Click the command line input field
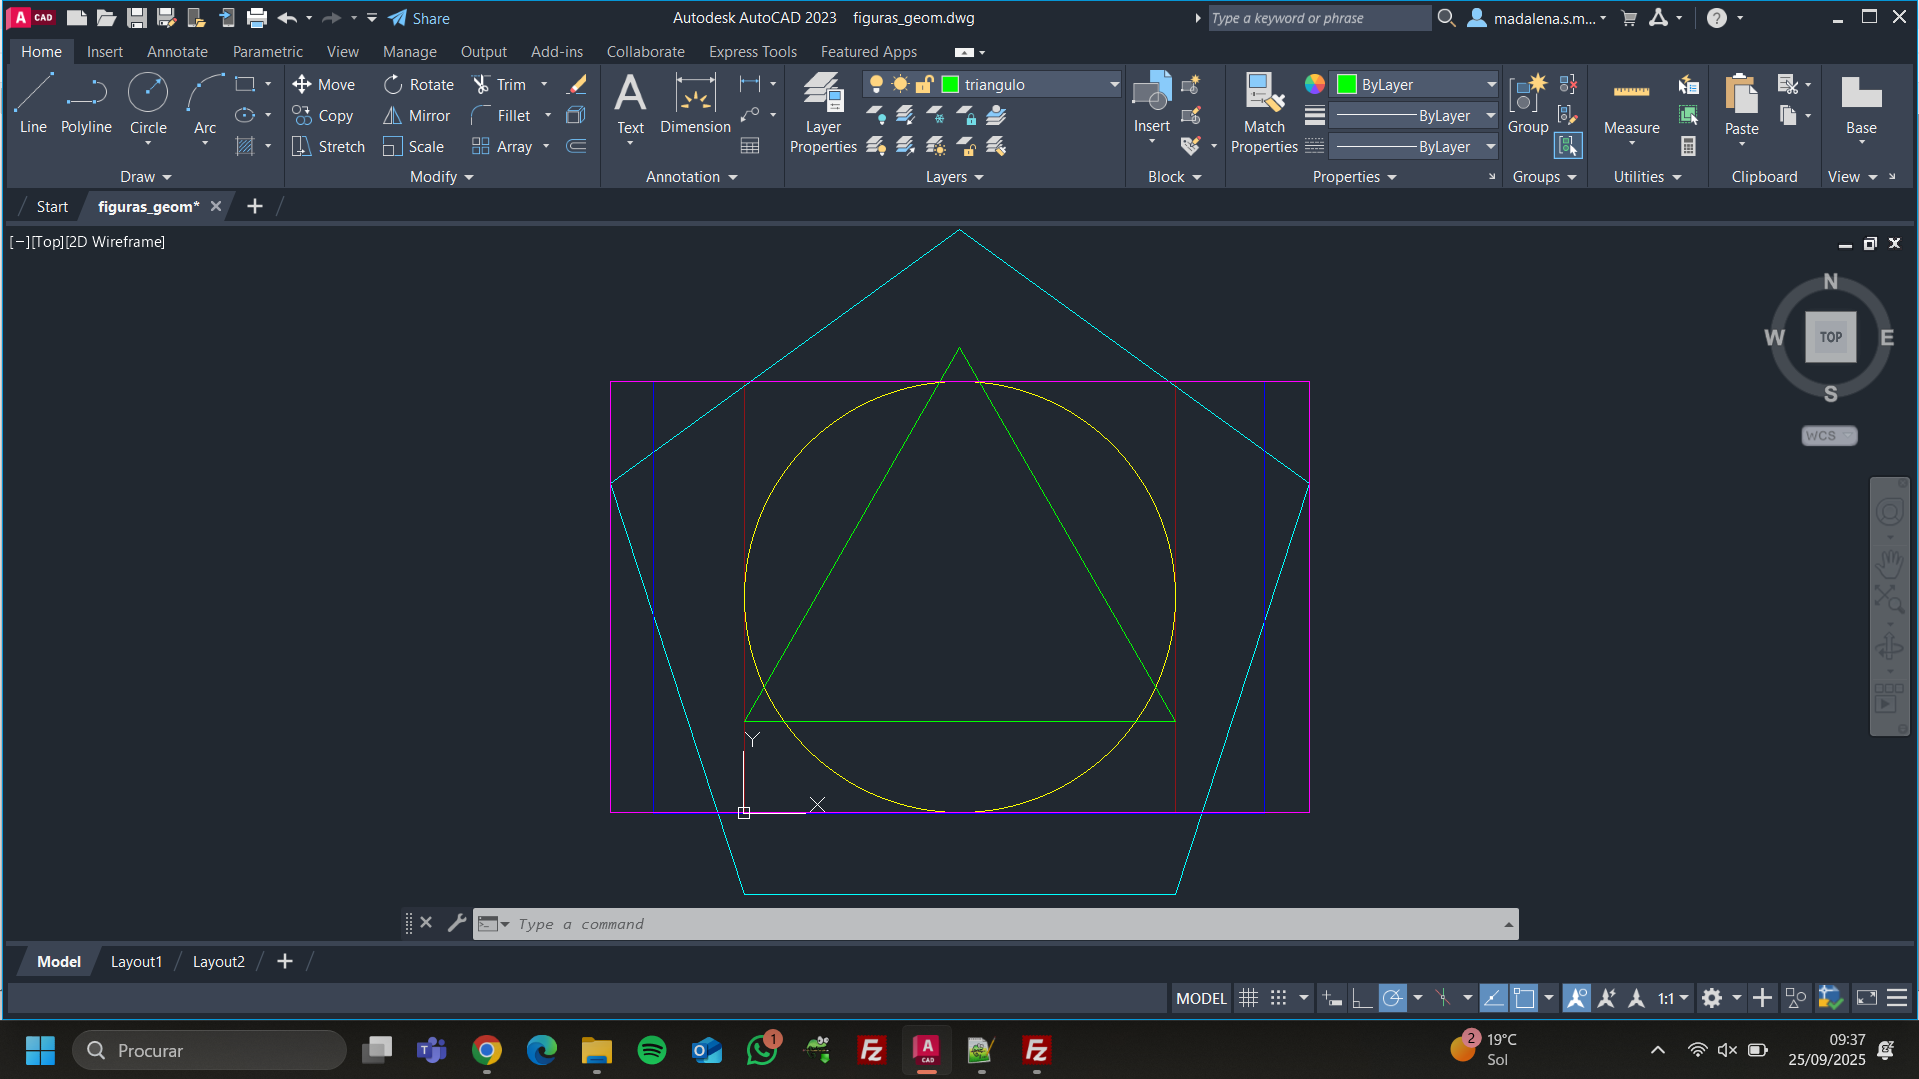 (x=1000, y=924)
